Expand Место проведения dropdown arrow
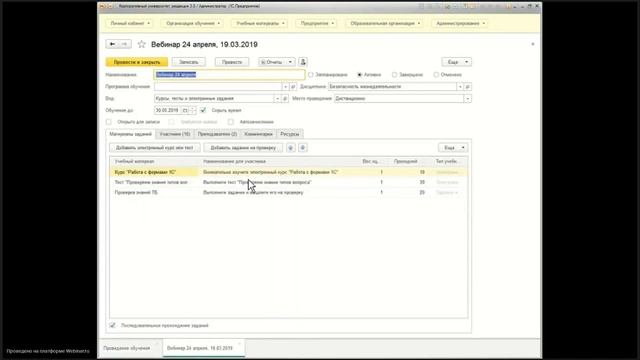Viewport: 640px width, 360px height. 468,98
